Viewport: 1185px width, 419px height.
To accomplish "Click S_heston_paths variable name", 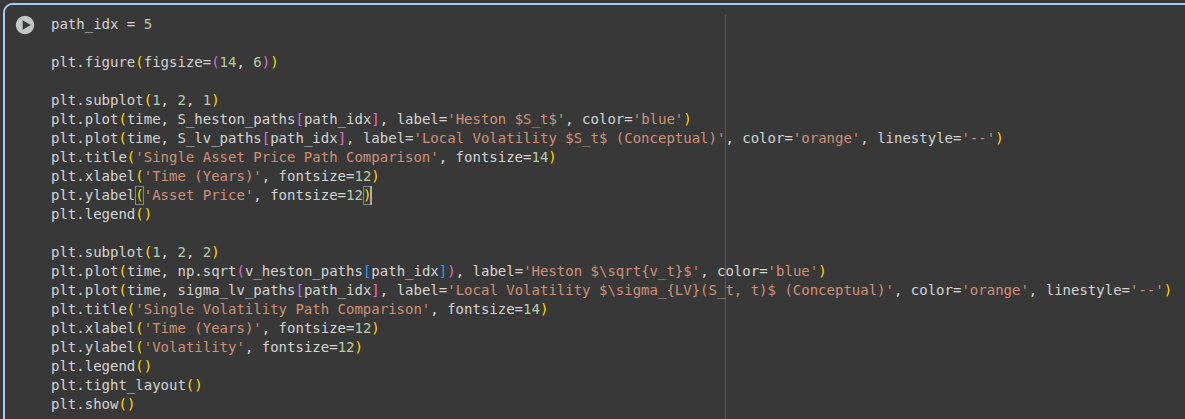I will point(237,119).
